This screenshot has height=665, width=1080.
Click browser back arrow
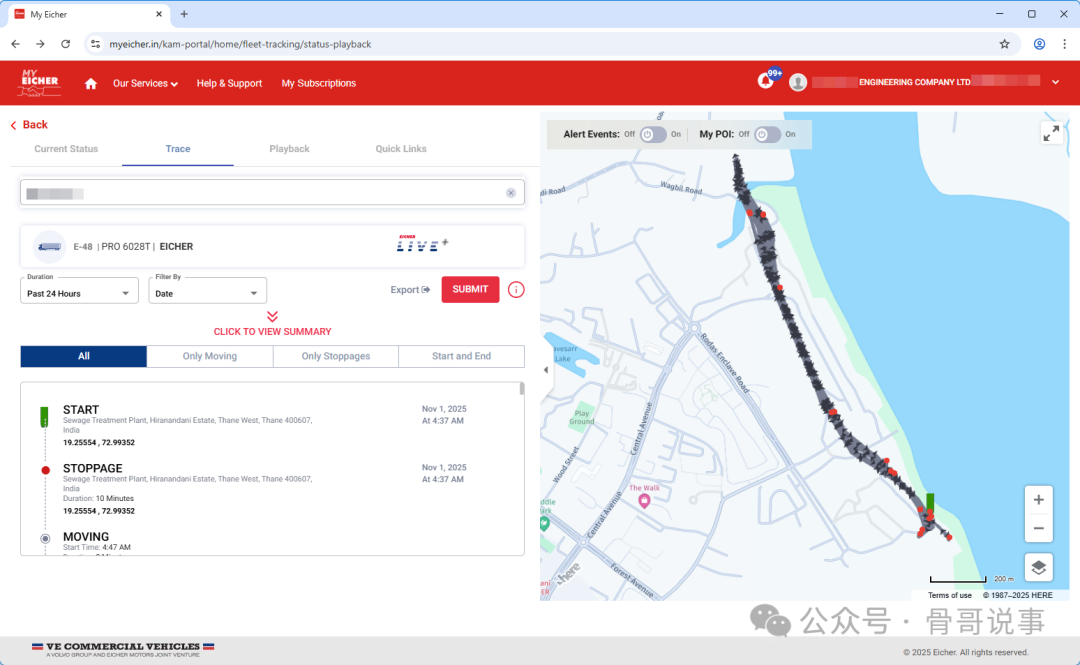15,44
